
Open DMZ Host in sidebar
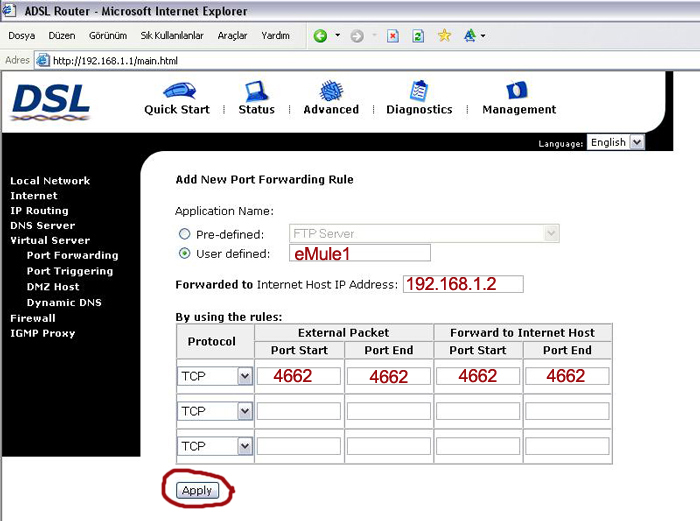[x=53, y=287]
